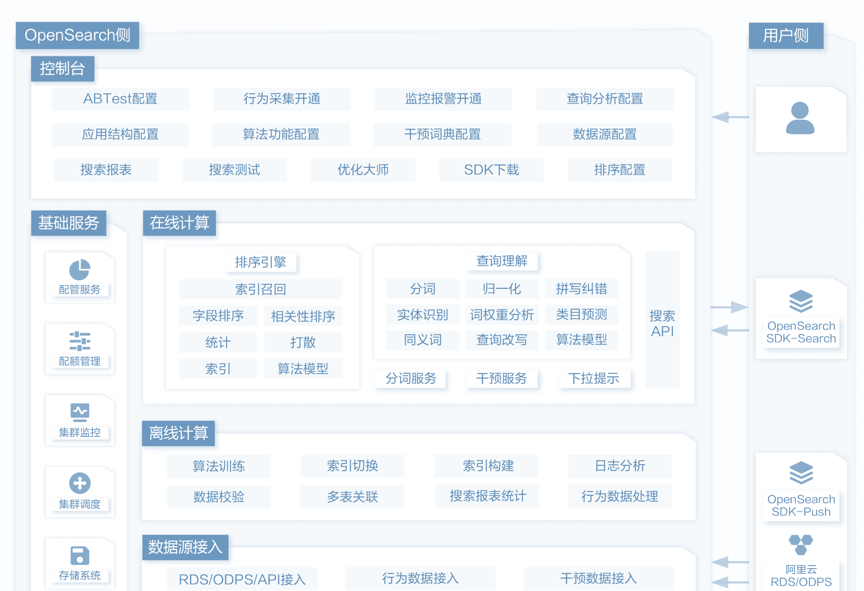The height and width of the screenshot is (591, 864).
Task: Click the 应用结构配置 box
Action: 120,134
